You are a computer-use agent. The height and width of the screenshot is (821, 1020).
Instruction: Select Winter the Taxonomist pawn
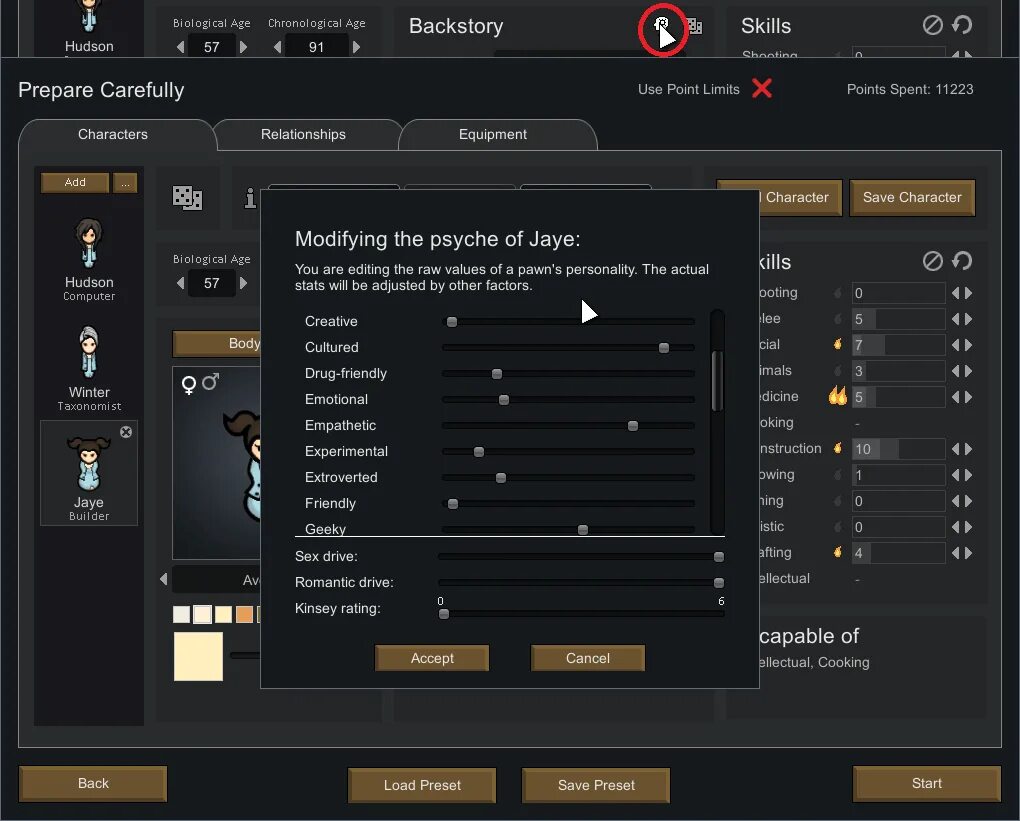pyautogui.click(x=89, y=369)
